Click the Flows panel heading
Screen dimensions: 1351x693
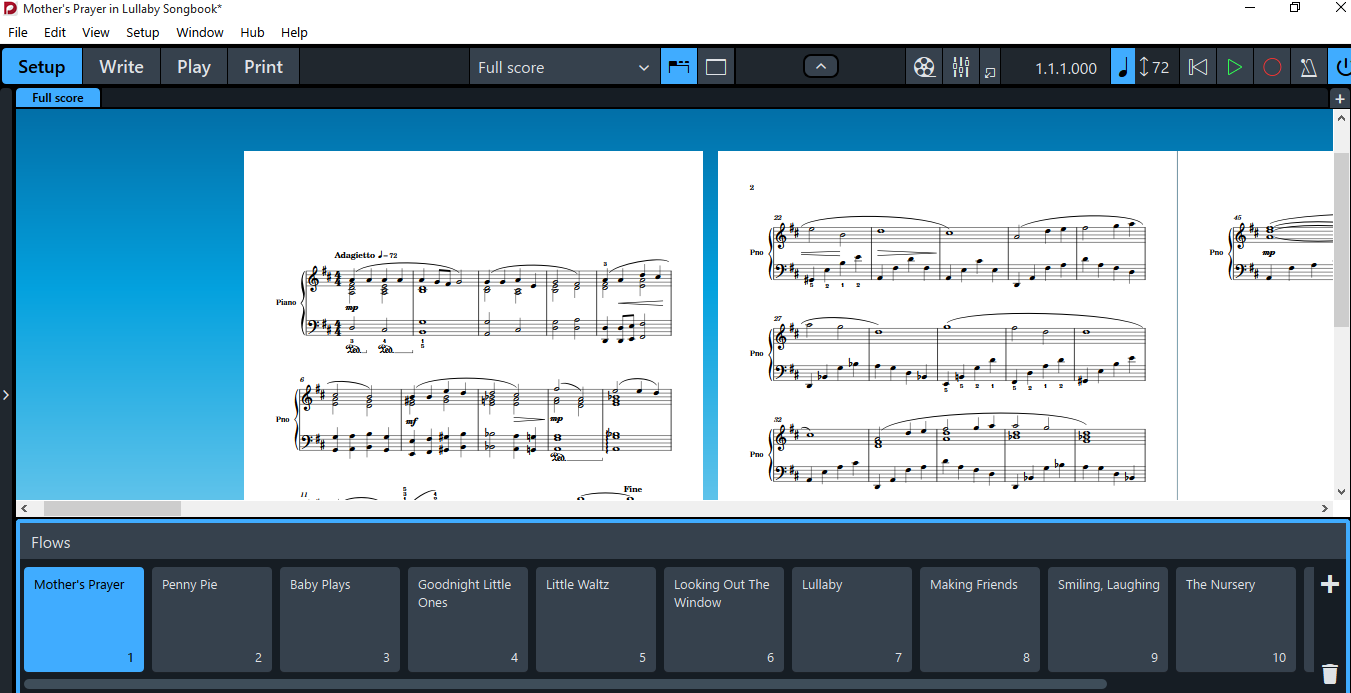(x=51, y=542)
